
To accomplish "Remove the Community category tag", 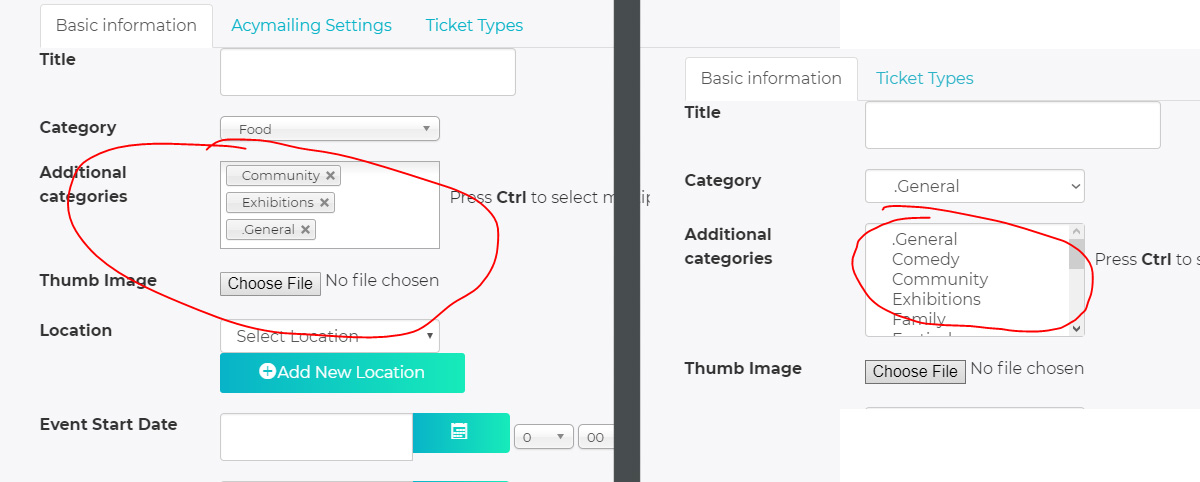I will [x=330, y=175].
